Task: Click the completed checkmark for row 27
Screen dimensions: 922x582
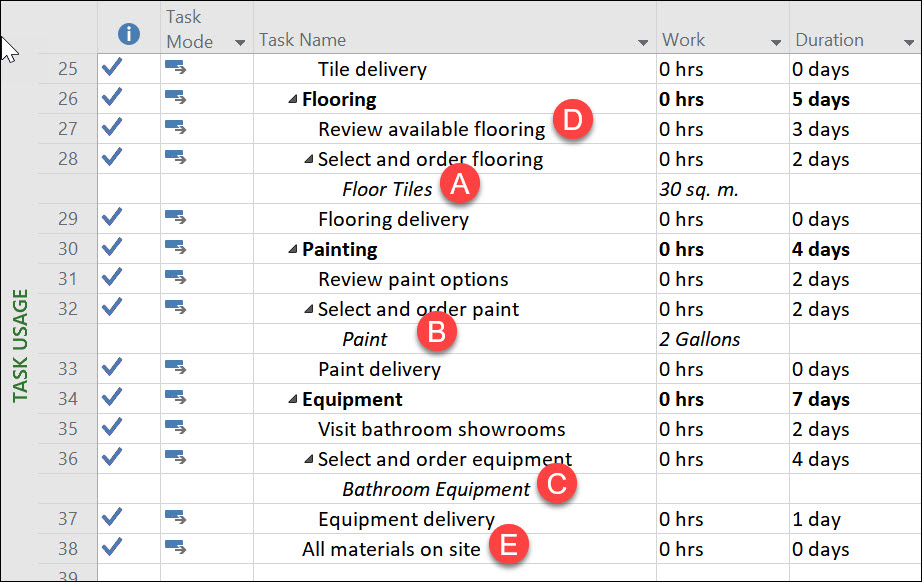Action: [112, 127]
